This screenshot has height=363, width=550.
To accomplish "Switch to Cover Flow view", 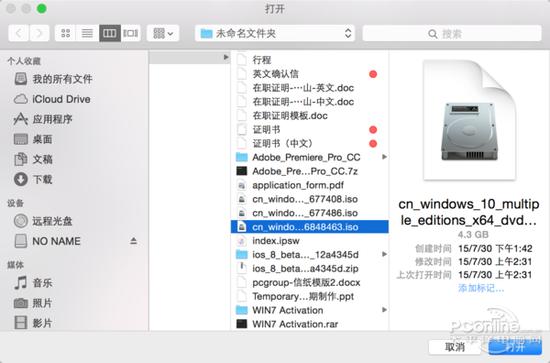I will click(x=130, y=33).
